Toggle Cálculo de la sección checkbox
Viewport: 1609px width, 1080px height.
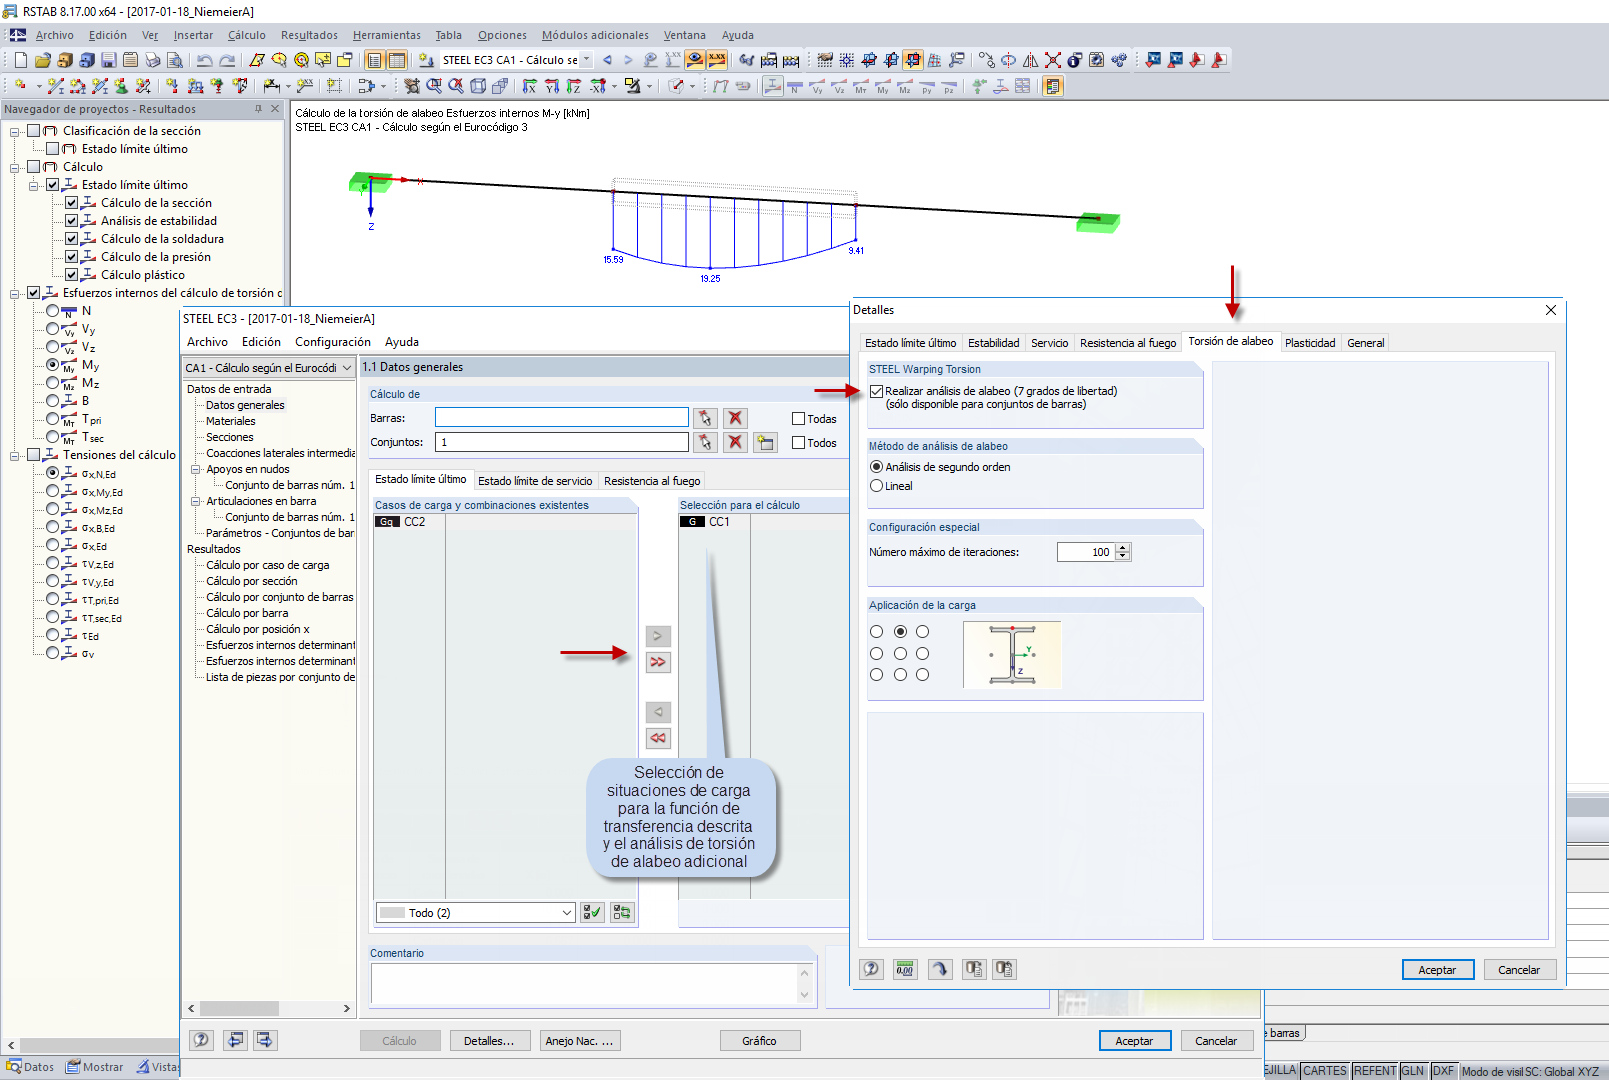point(72,203)
